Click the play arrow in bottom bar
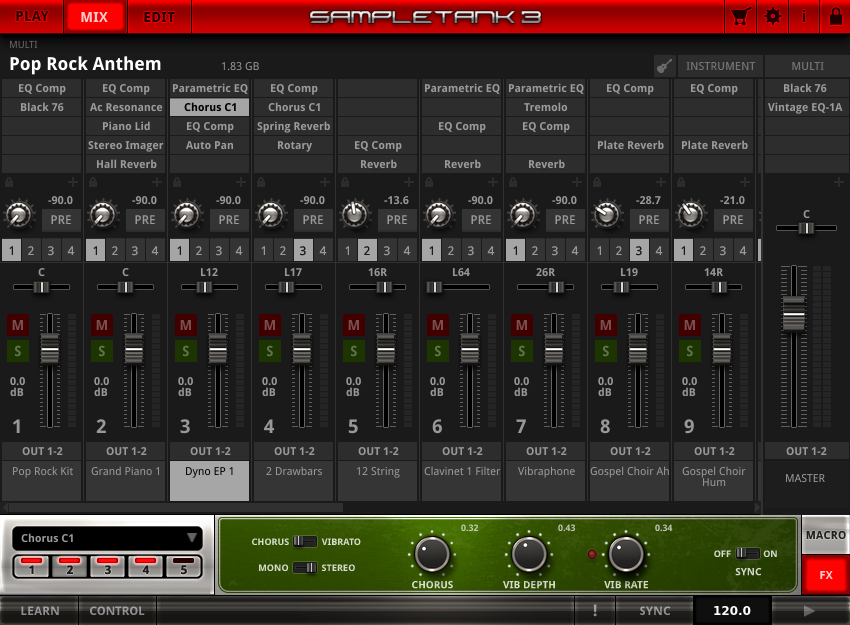Screen dimensions: 850x625 pos(809,611)
